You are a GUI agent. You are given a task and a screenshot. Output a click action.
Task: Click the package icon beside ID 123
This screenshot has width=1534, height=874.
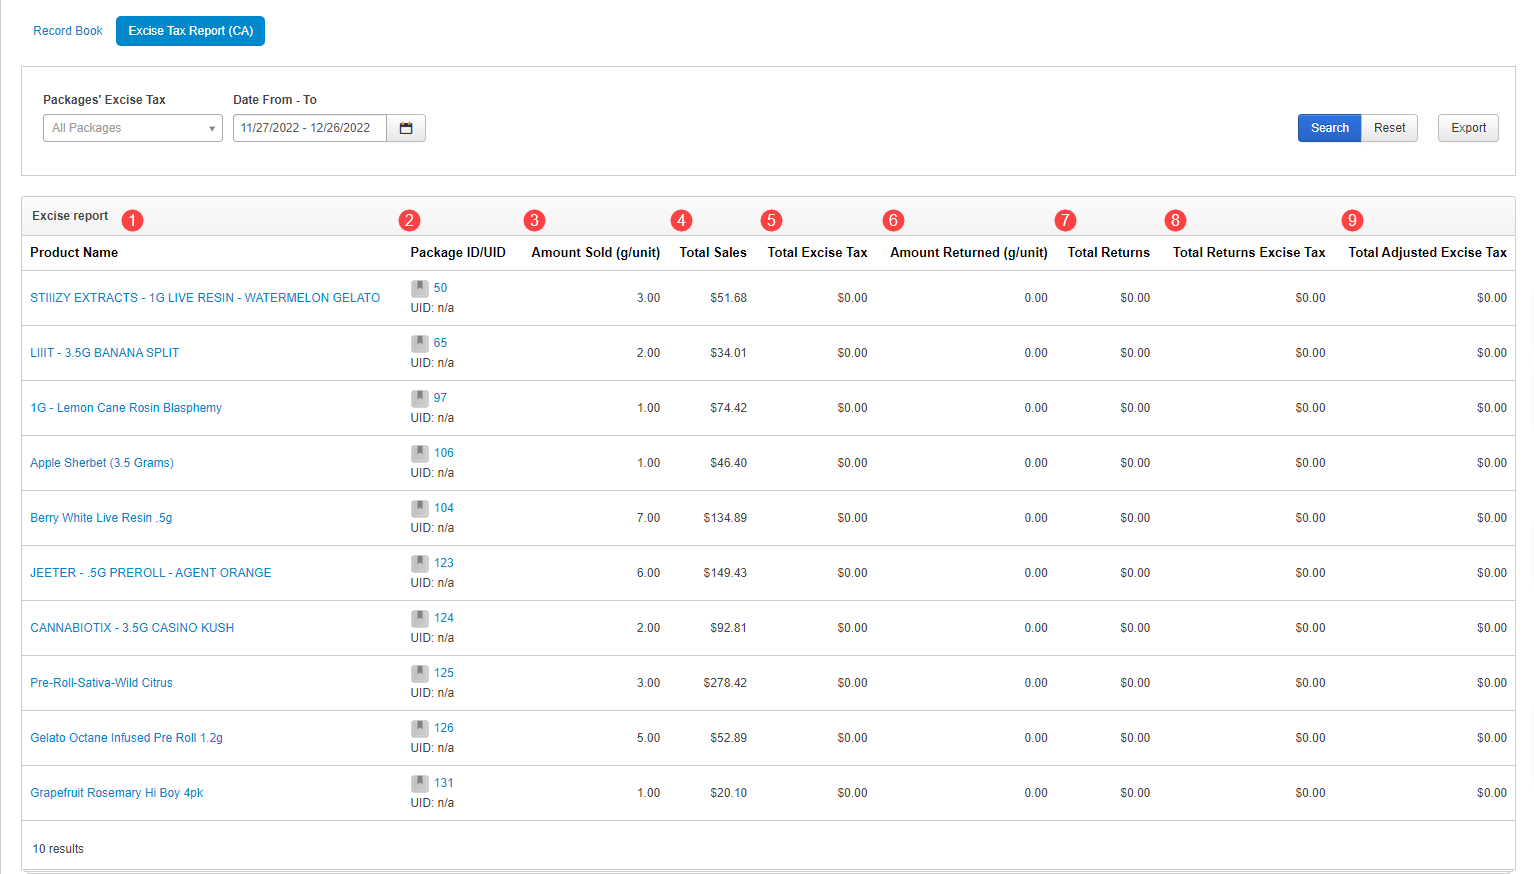tap(420, 563)
